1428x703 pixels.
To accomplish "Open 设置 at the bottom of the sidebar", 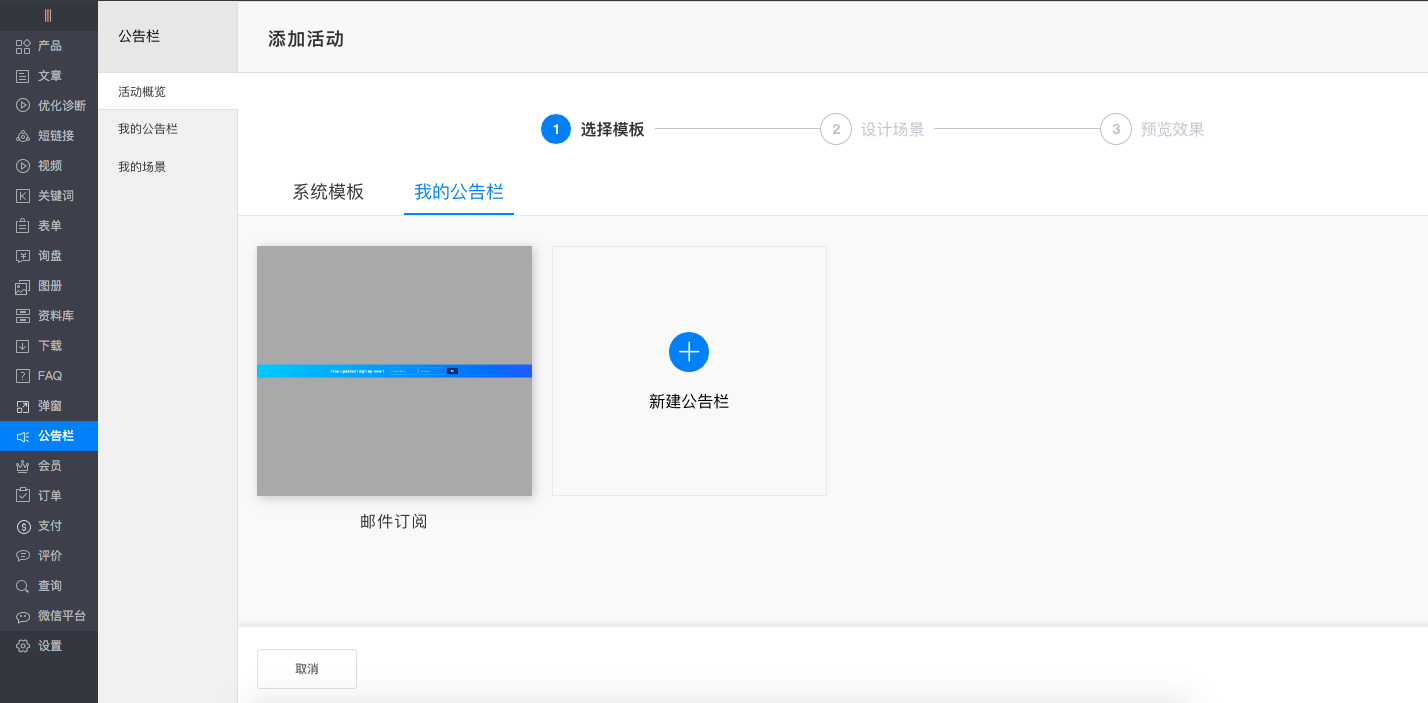I will pos(45,645).
